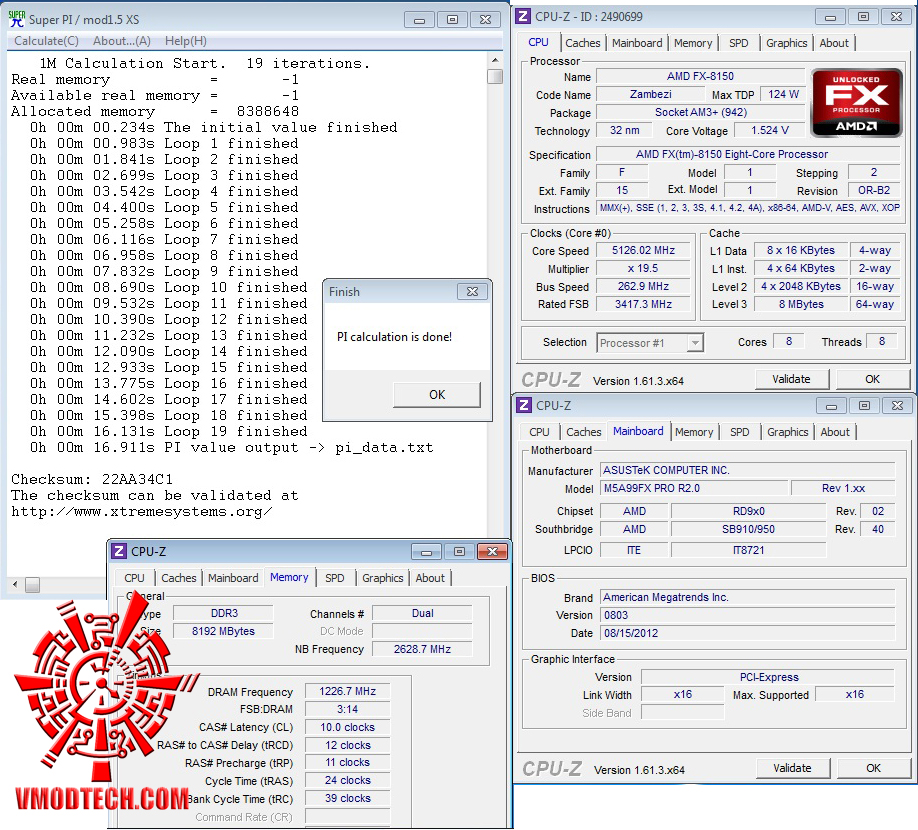918x830 pixels.
Task: Click the Z icon of Memory CPU-Z window
Action: coord(119,551)
